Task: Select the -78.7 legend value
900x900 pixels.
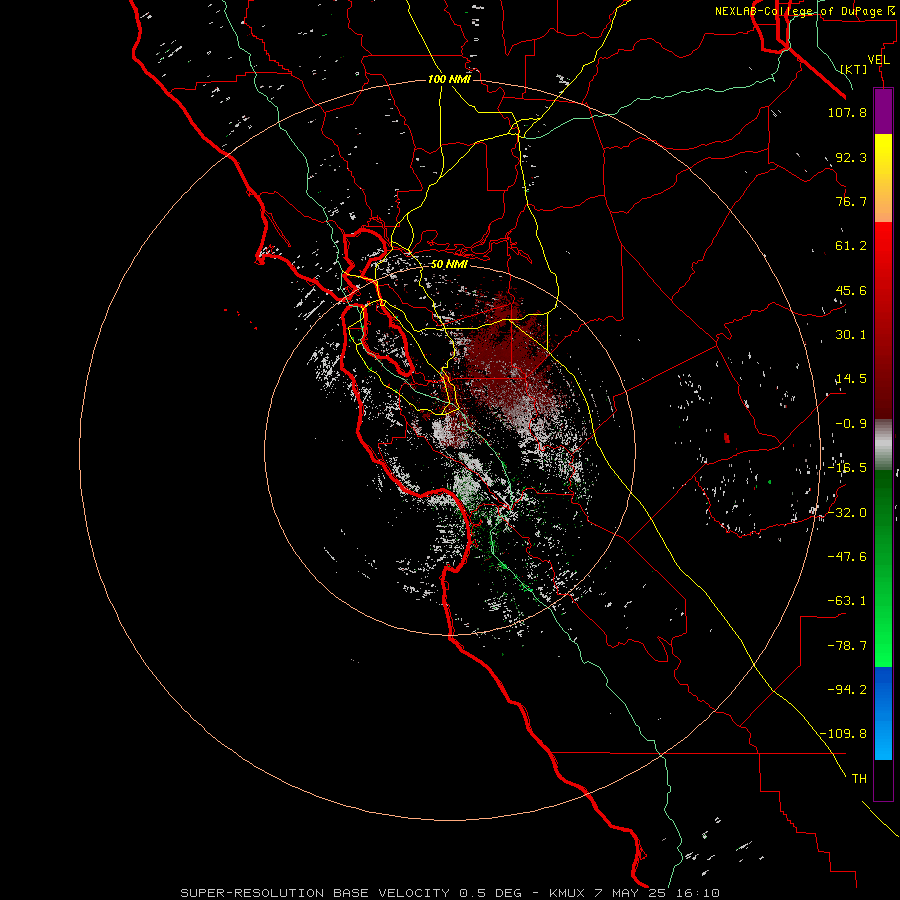Action: 847,646
